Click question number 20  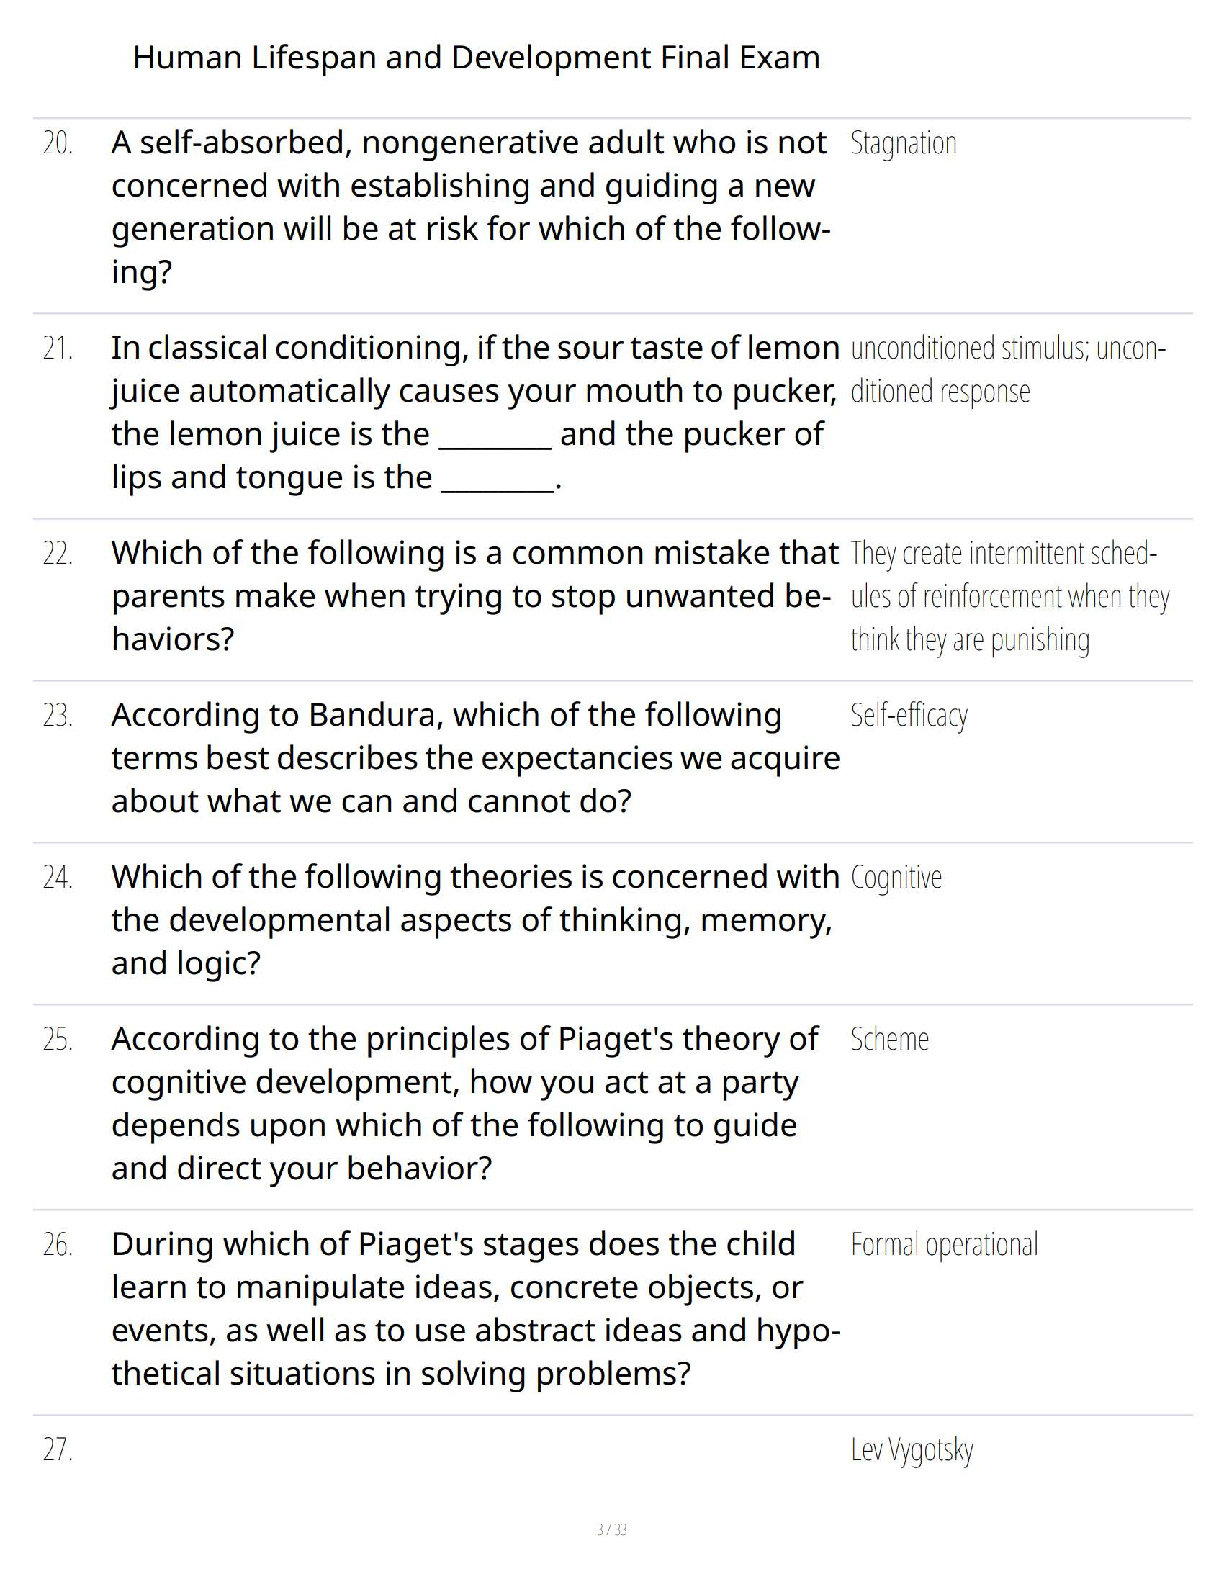pos(57,143)
